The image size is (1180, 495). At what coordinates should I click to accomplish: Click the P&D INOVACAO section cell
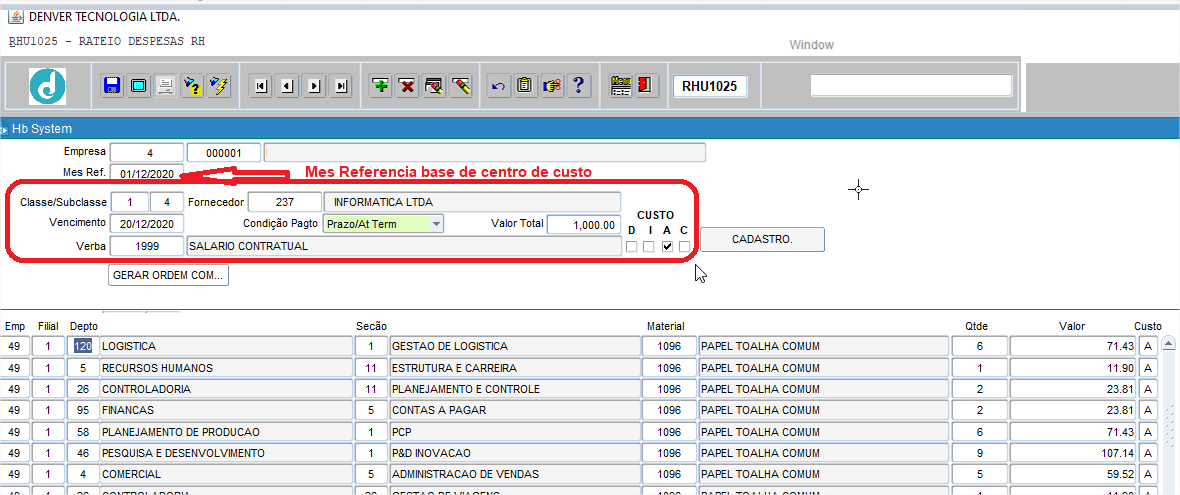[514, 454]
